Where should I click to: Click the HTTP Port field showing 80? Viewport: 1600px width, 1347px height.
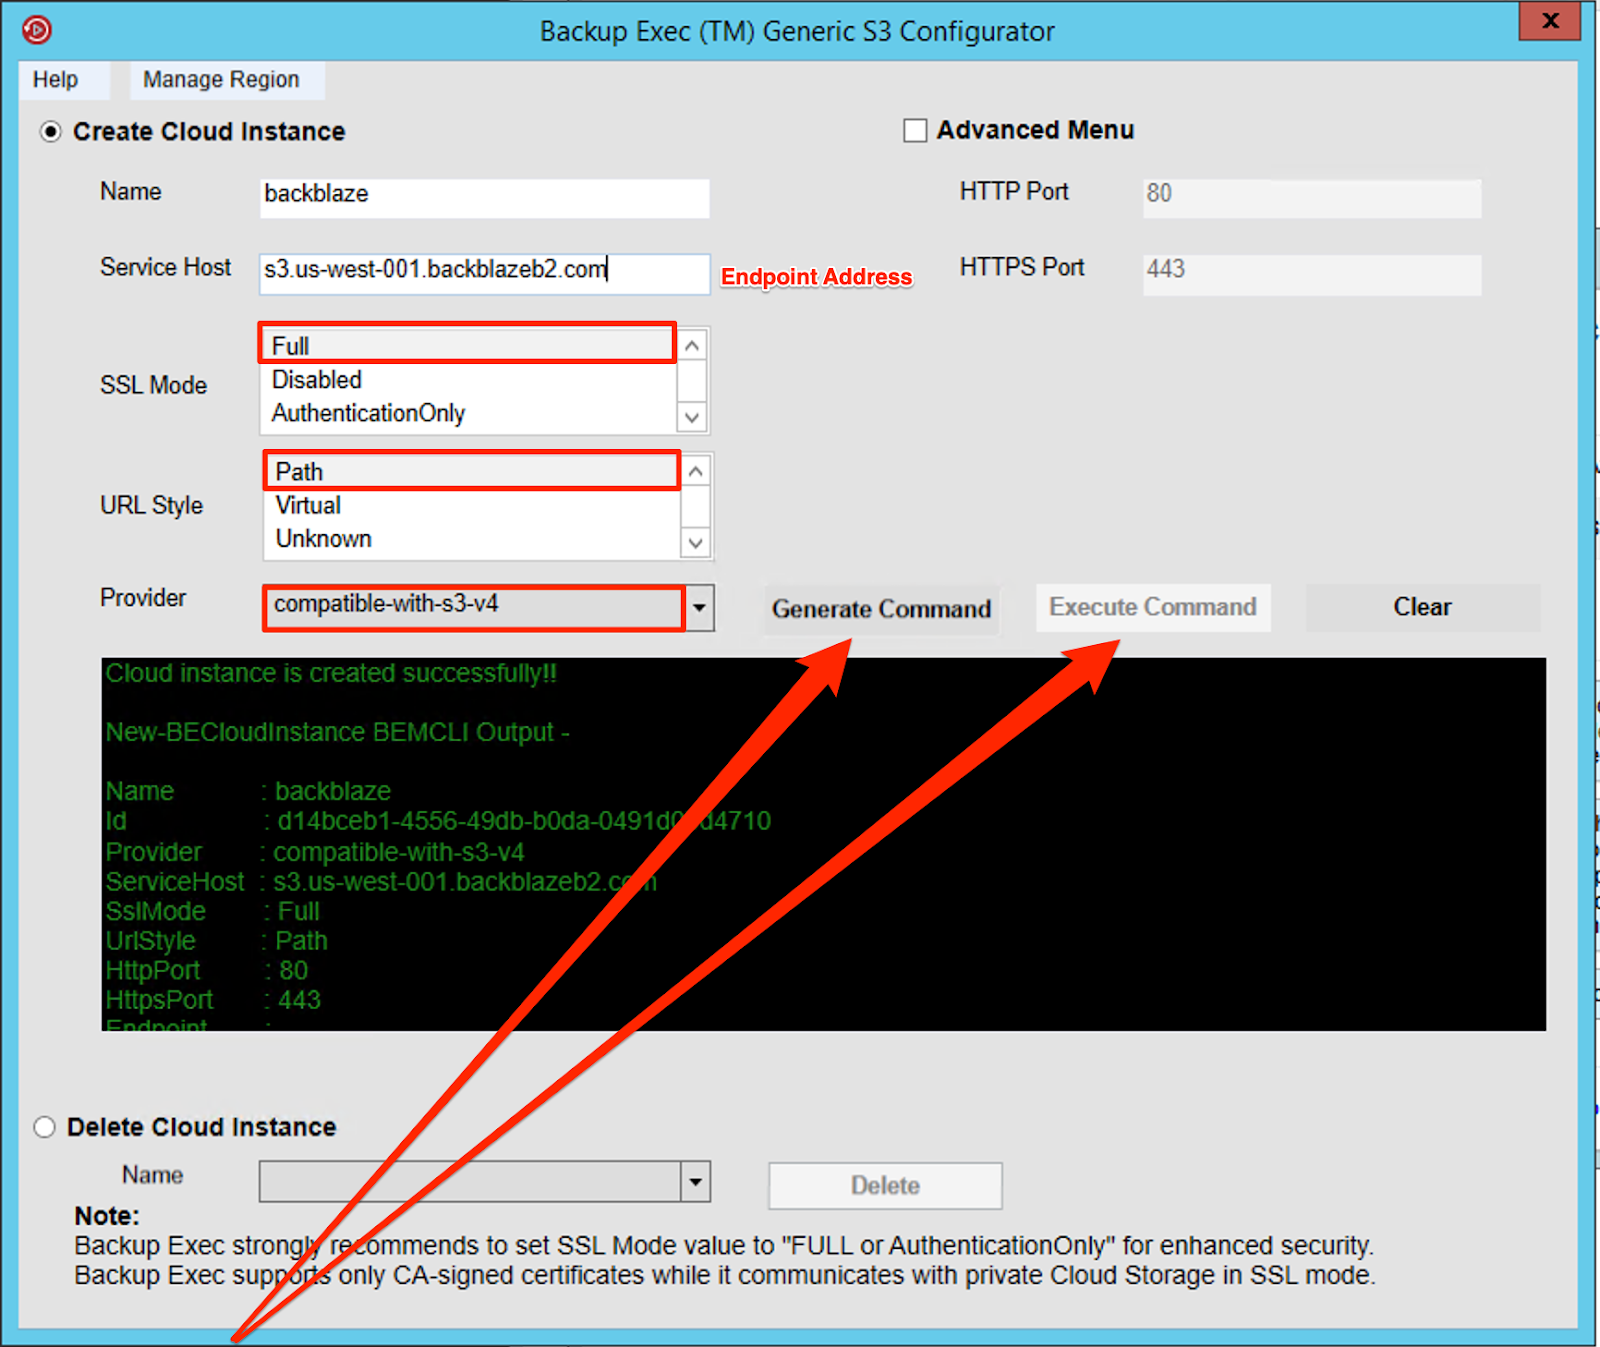[x=1312, y=197]
